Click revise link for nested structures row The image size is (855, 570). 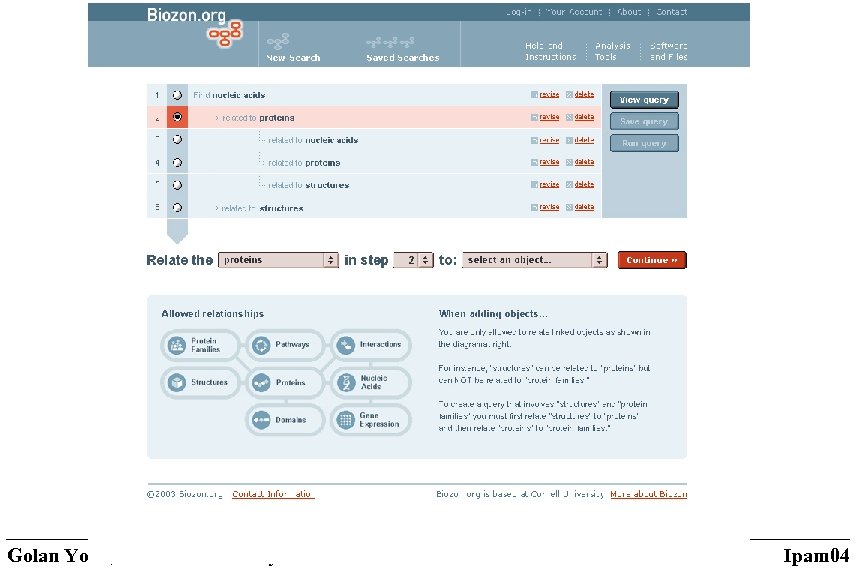click(x=549, y=185)
